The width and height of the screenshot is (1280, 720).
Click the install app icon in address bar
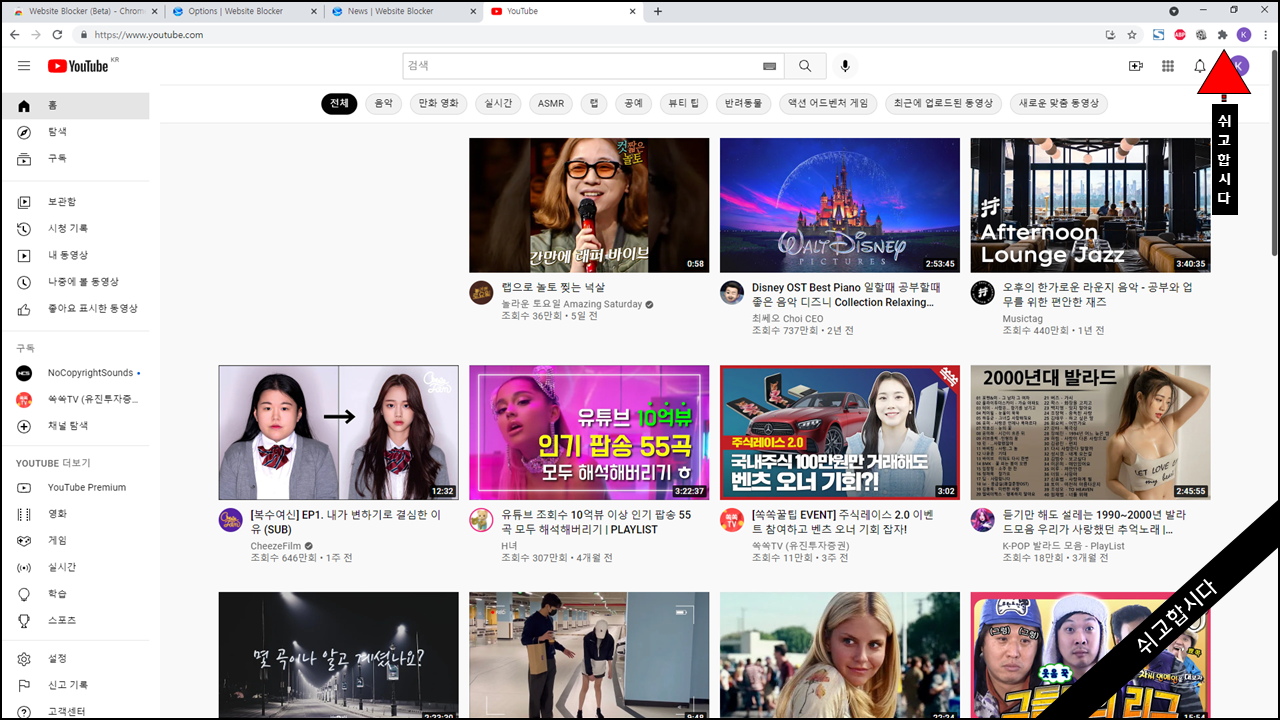pos(1110,34)
